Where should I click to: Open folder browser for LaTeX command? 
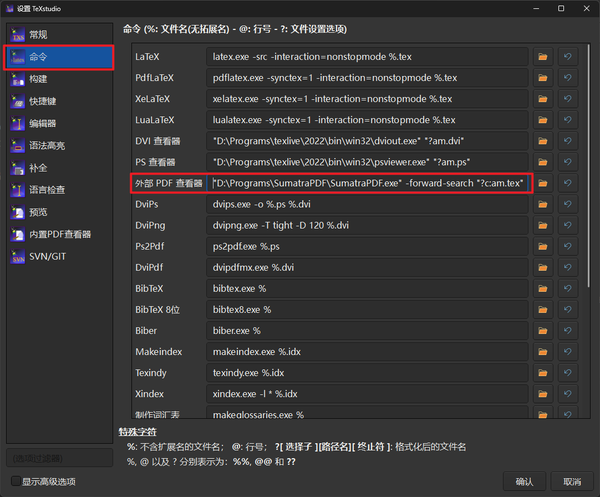(x=543, y=57)
